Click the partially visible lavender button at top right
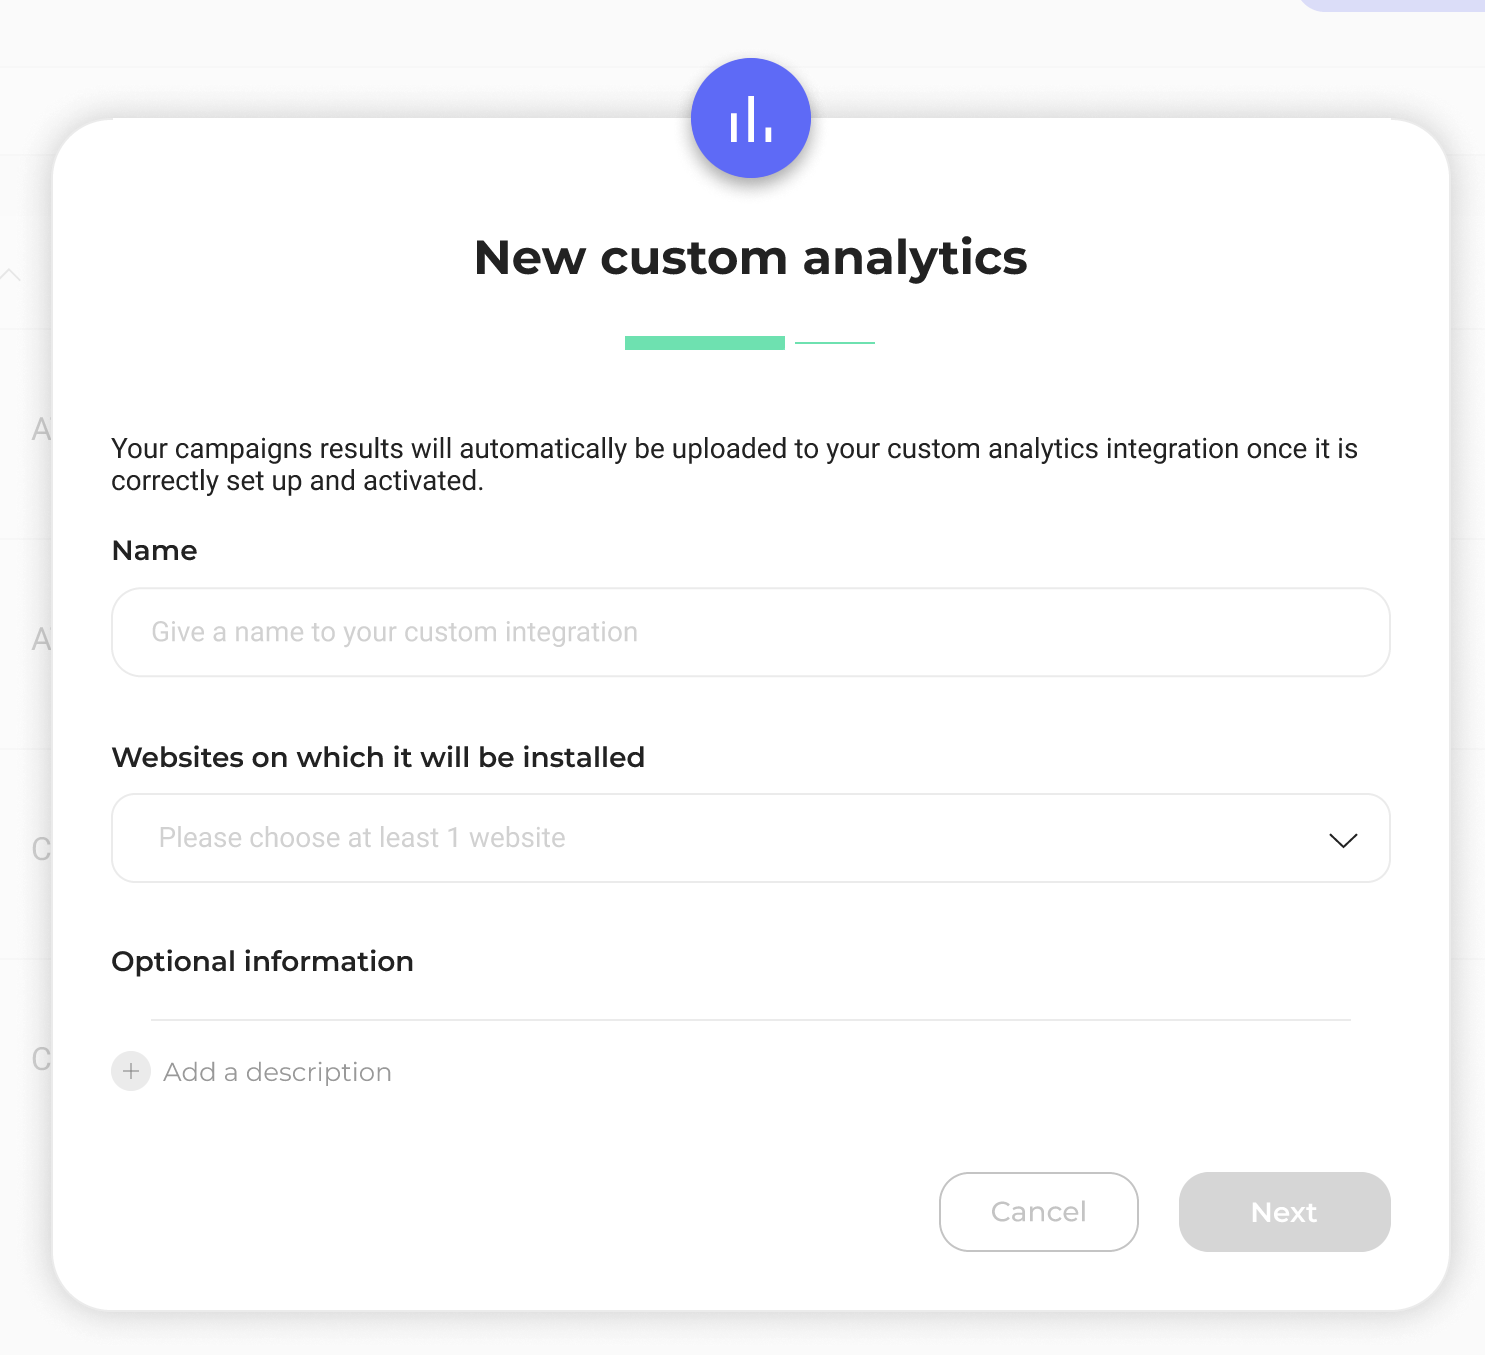This screenshot has width=1485, height=1355. pyautogui.click(x=1390, y=5)
